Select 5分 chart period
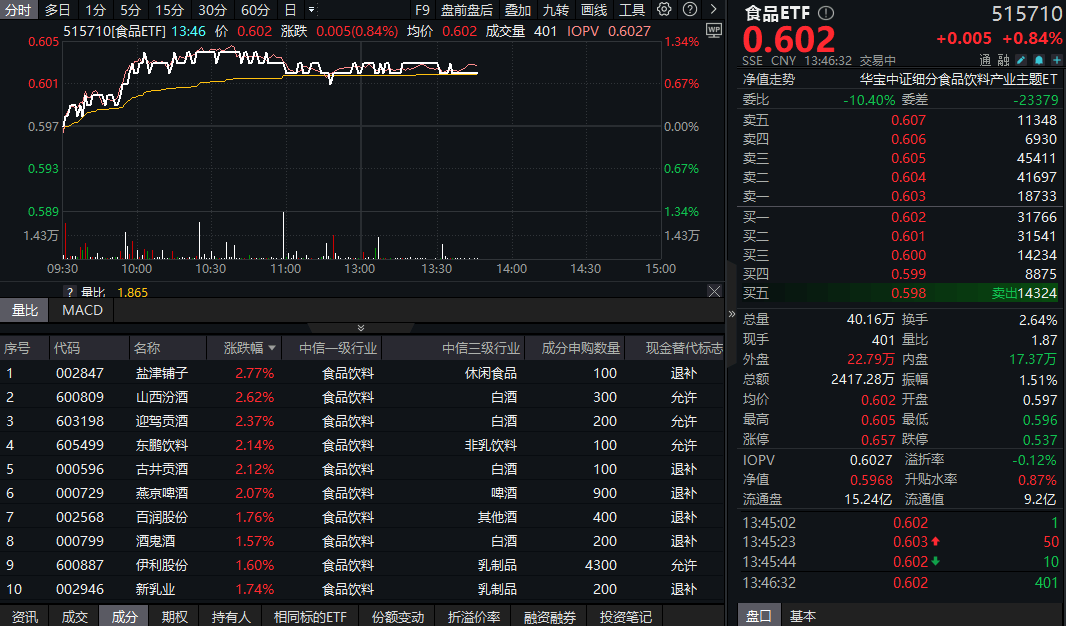 coord(131,10)
